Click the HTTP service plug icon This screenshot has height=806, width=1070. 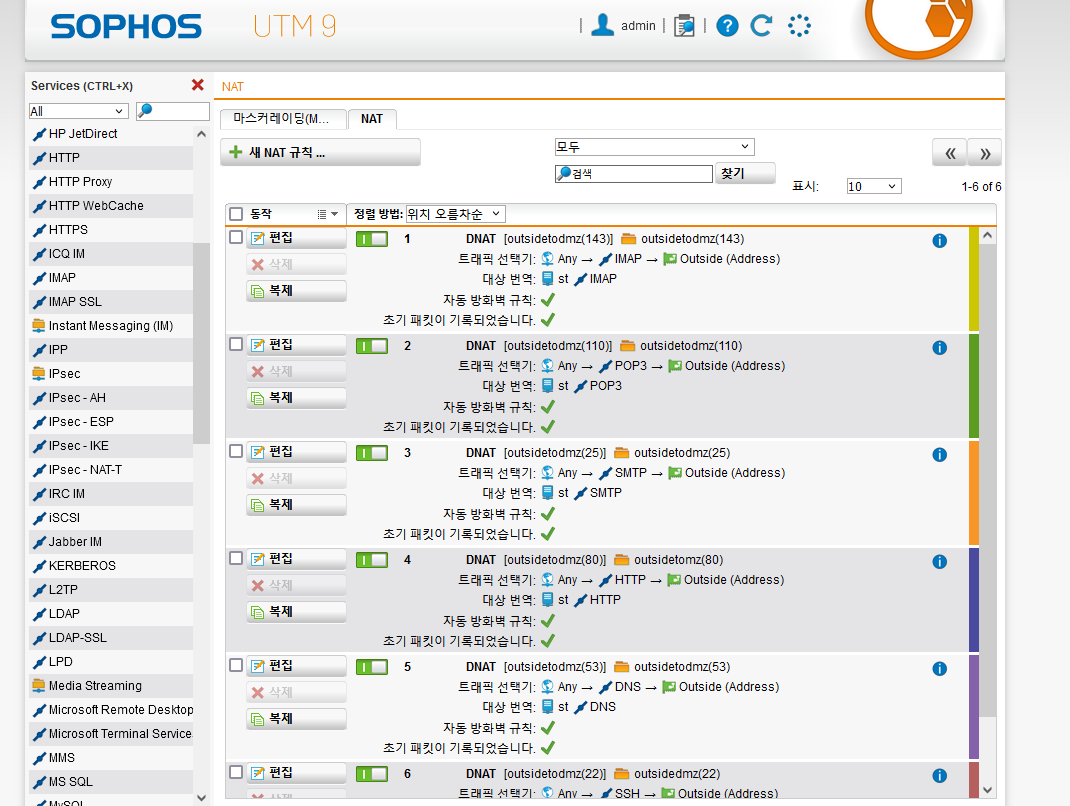point(39,158)
